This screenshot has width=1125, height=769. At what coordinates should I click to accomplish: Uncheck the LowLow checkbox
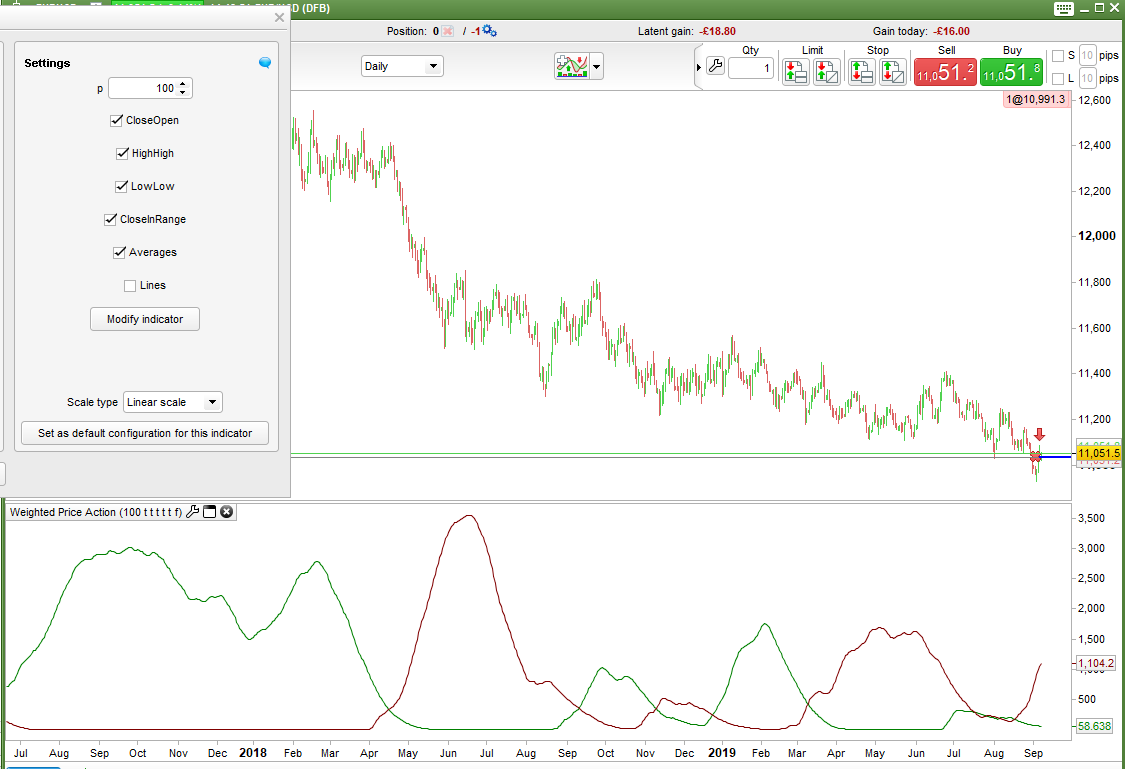(121, 187)
